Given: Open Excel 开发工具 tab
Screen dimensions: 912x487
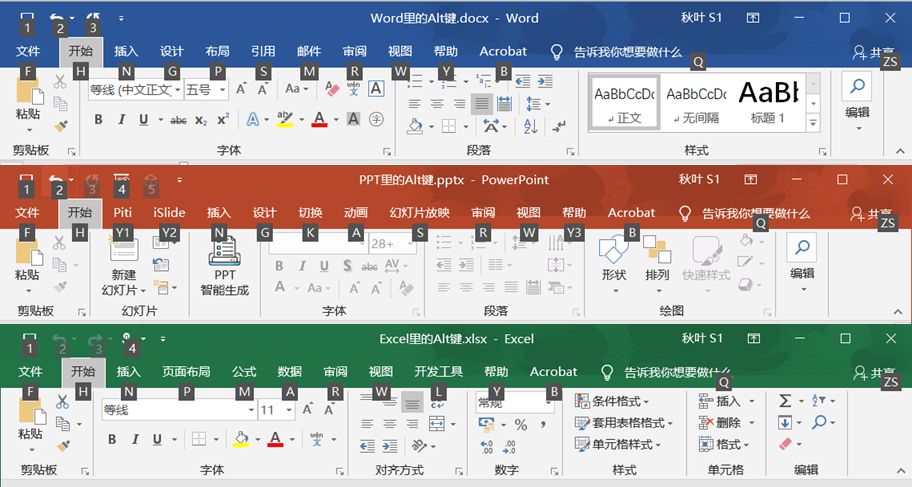Looking at the screenshot, I should pos(439,372).
